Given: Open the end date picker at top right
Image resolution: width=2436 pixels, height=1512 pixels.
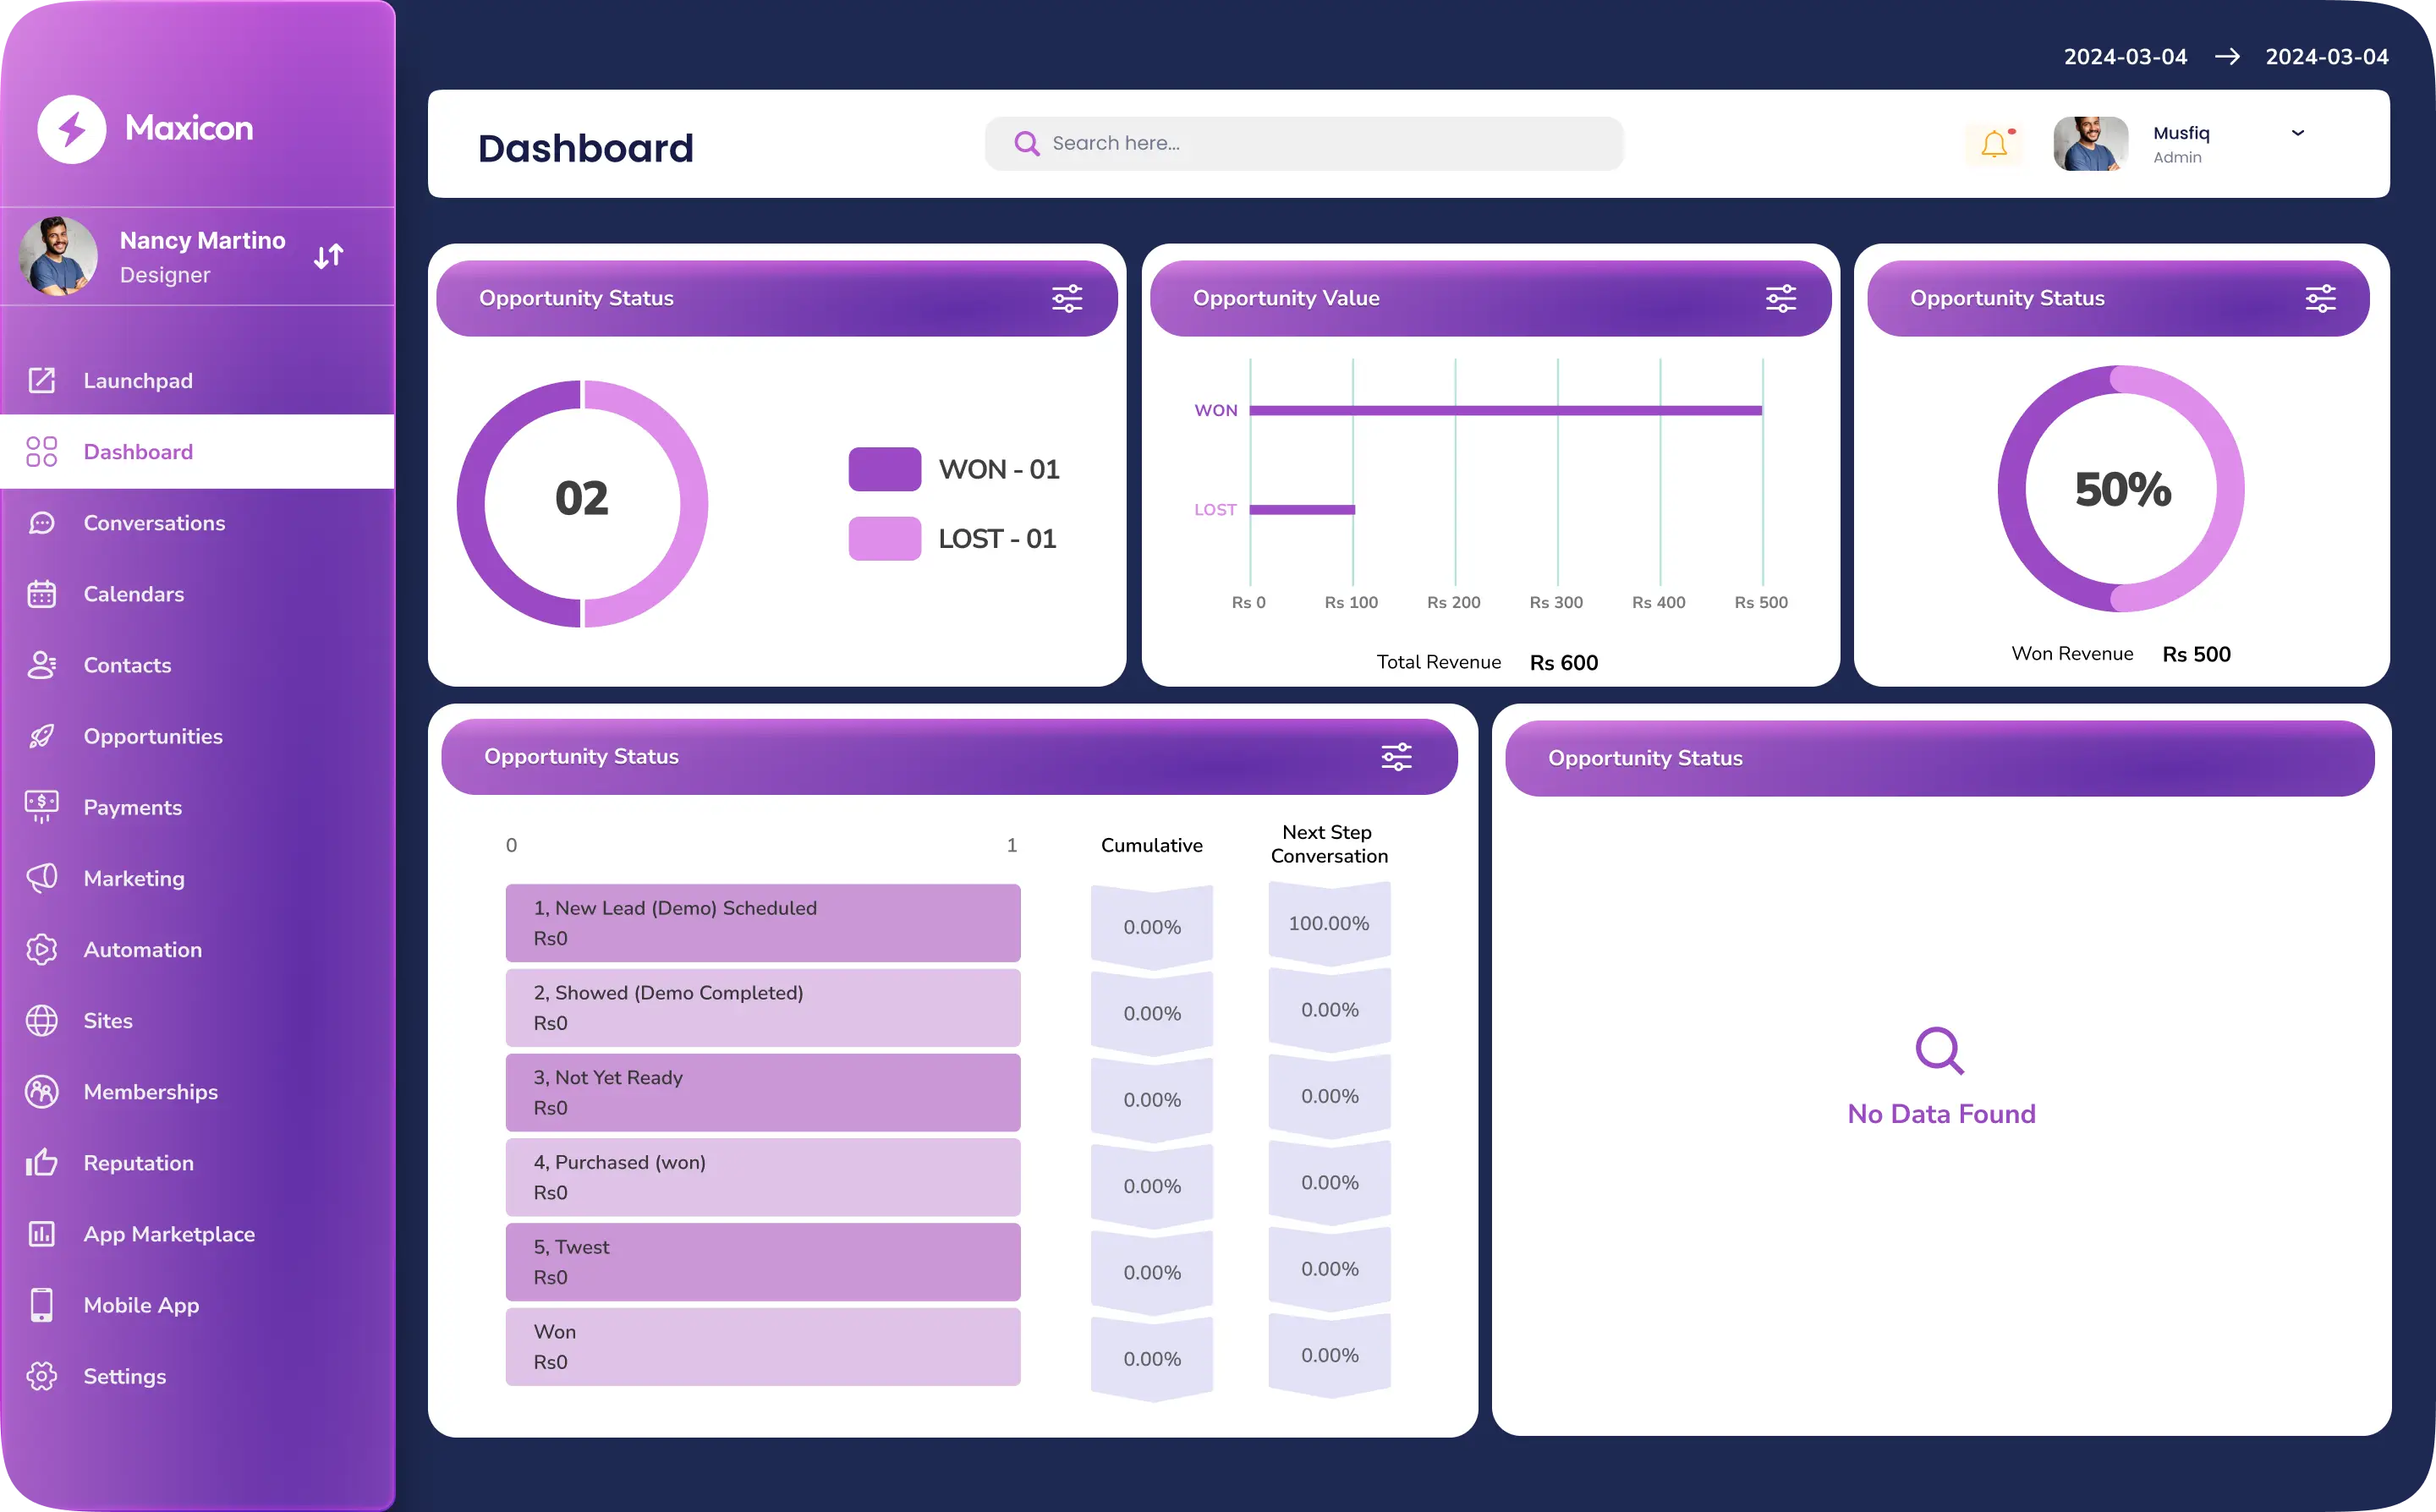Looking at the screenshot, I should point(2326,57).
